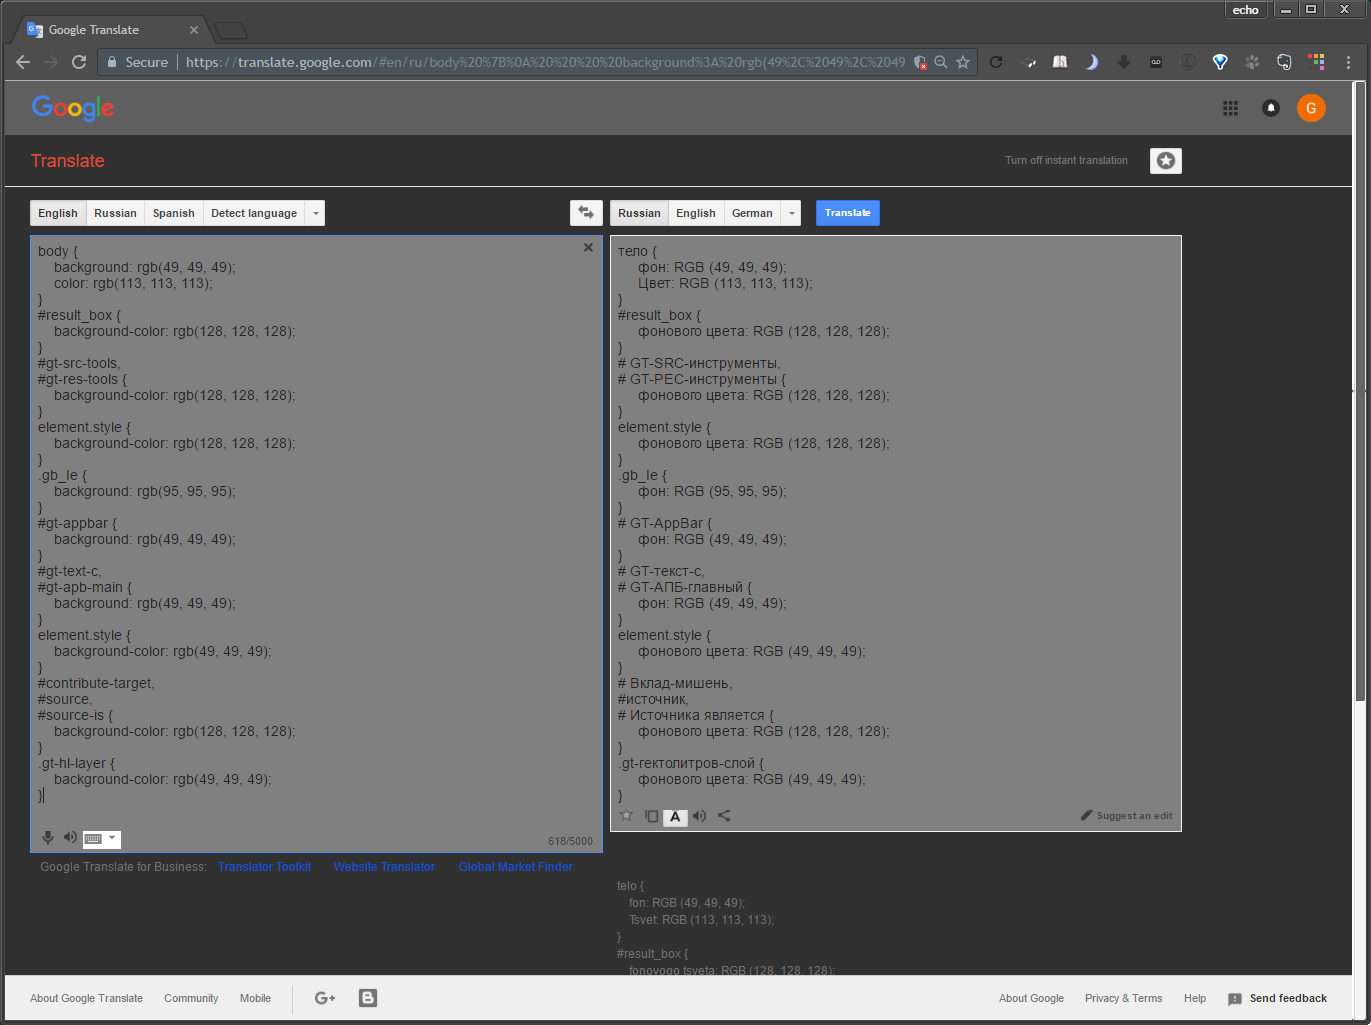Click the blue Translate button
Image resolution: width=1371 pixels, height=1025 pixels.
848,213
